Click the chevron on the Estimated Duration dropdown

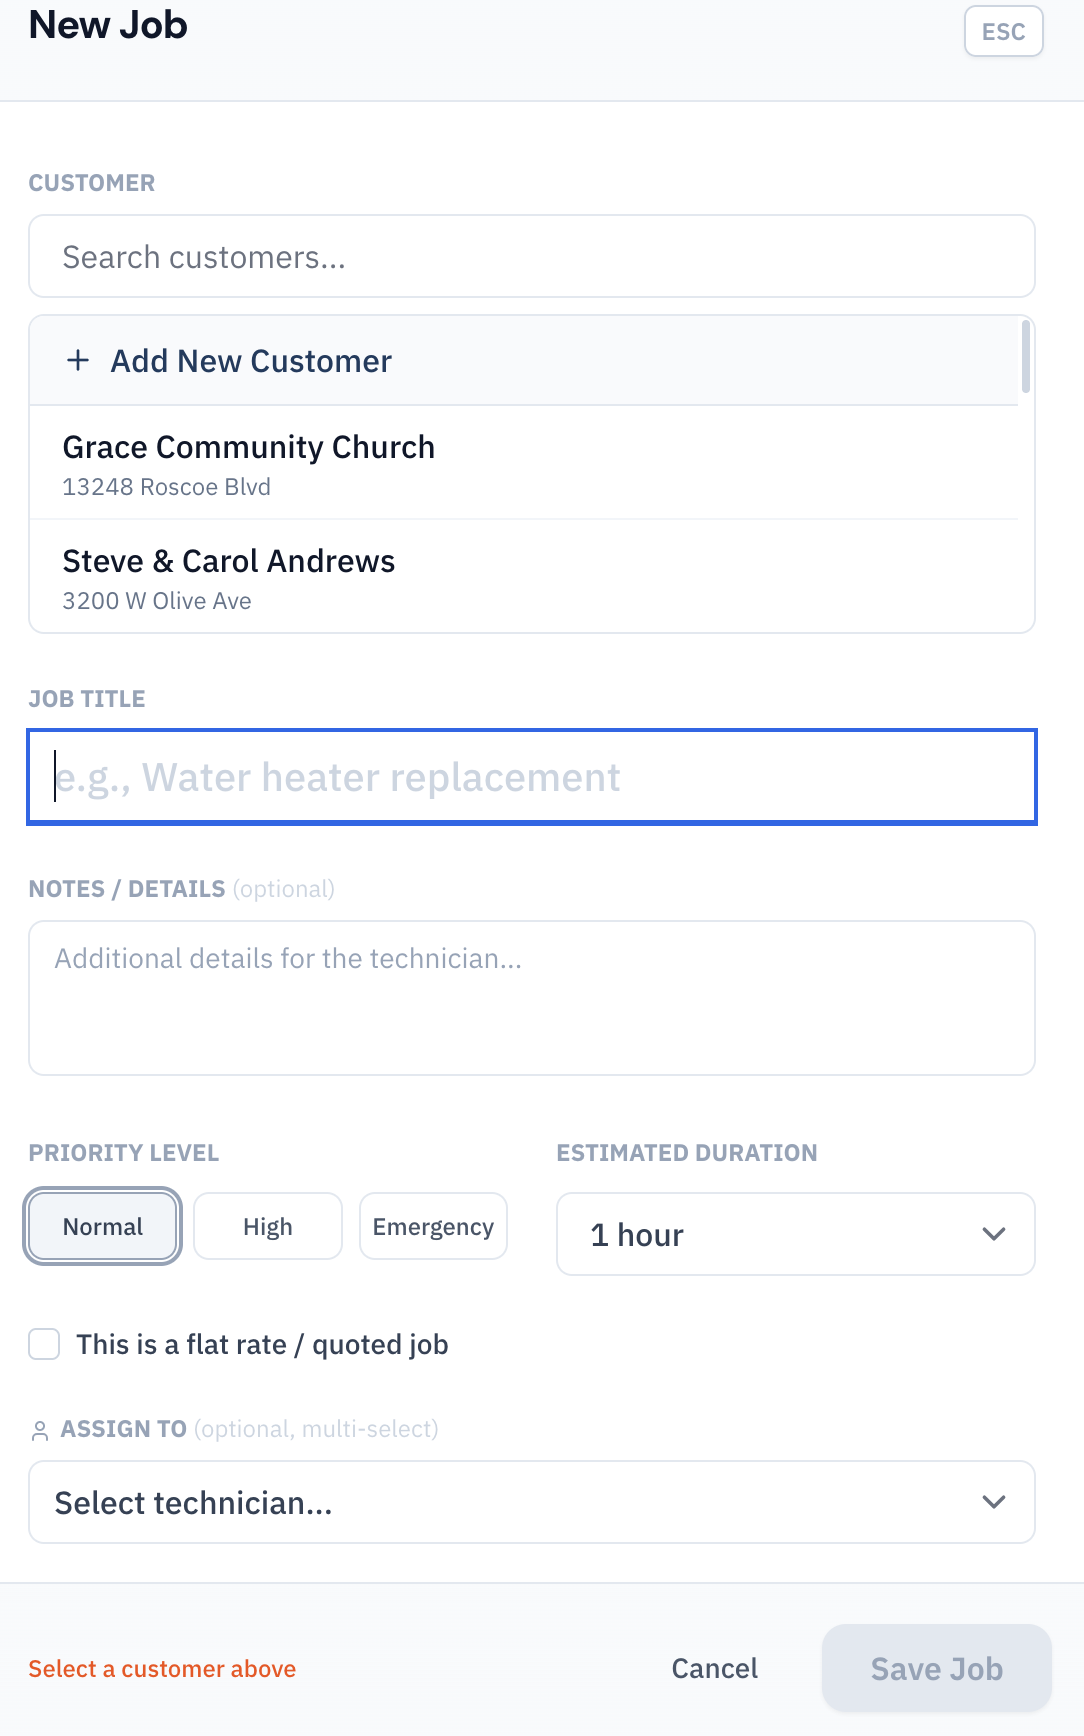point(994,1234)
